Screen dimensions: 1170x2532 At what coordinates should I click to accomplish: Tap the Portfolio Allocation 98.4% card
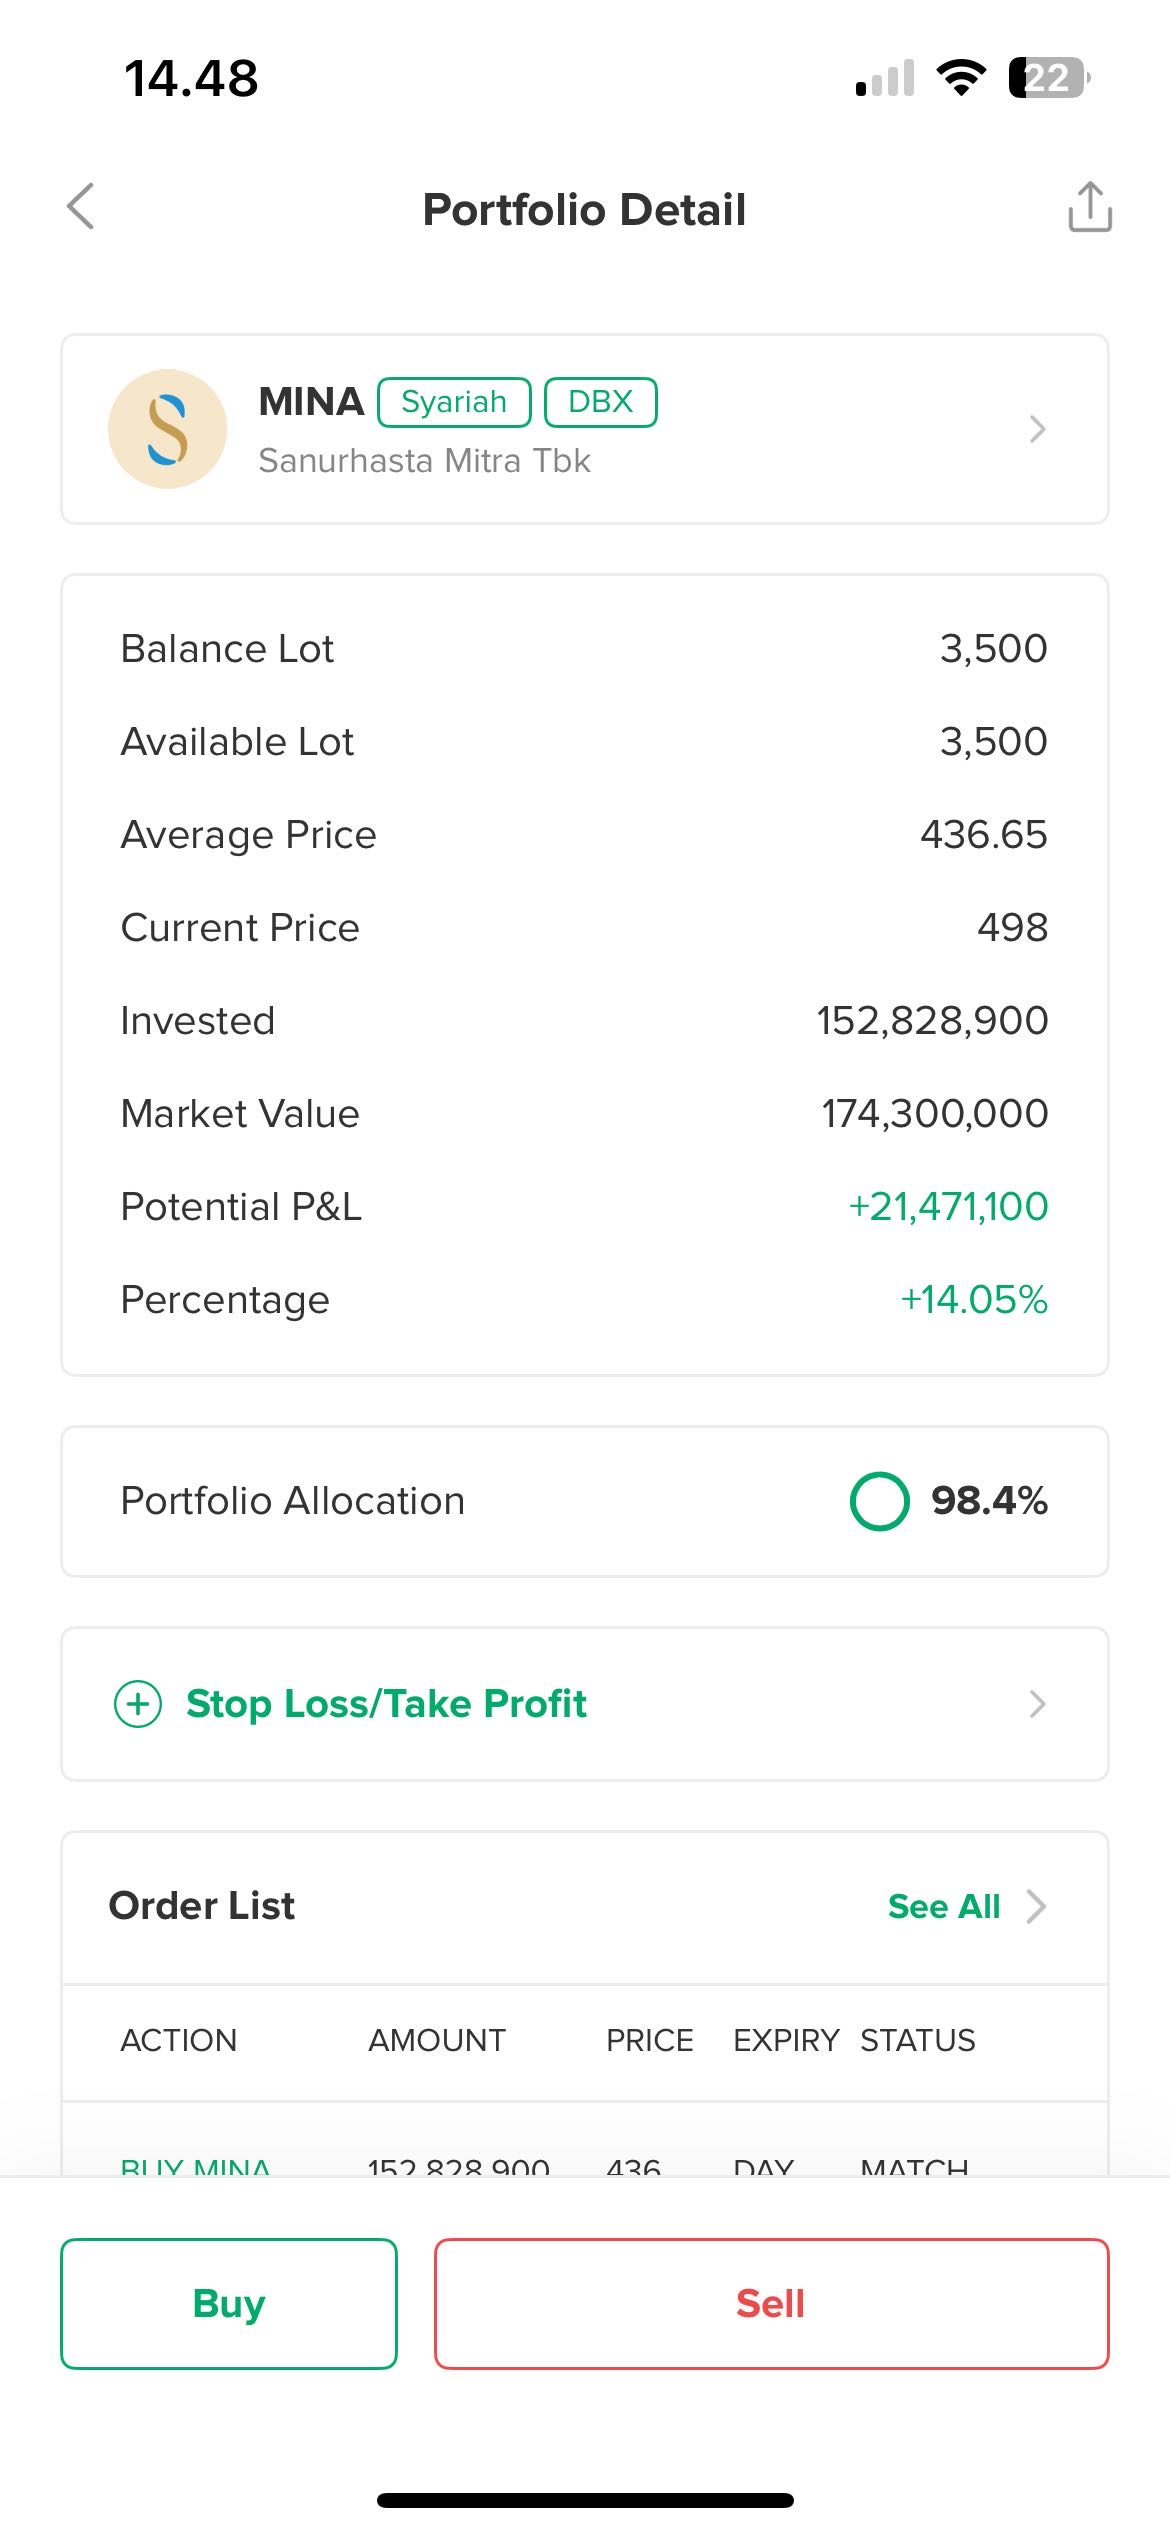[x=585, y=1501]
